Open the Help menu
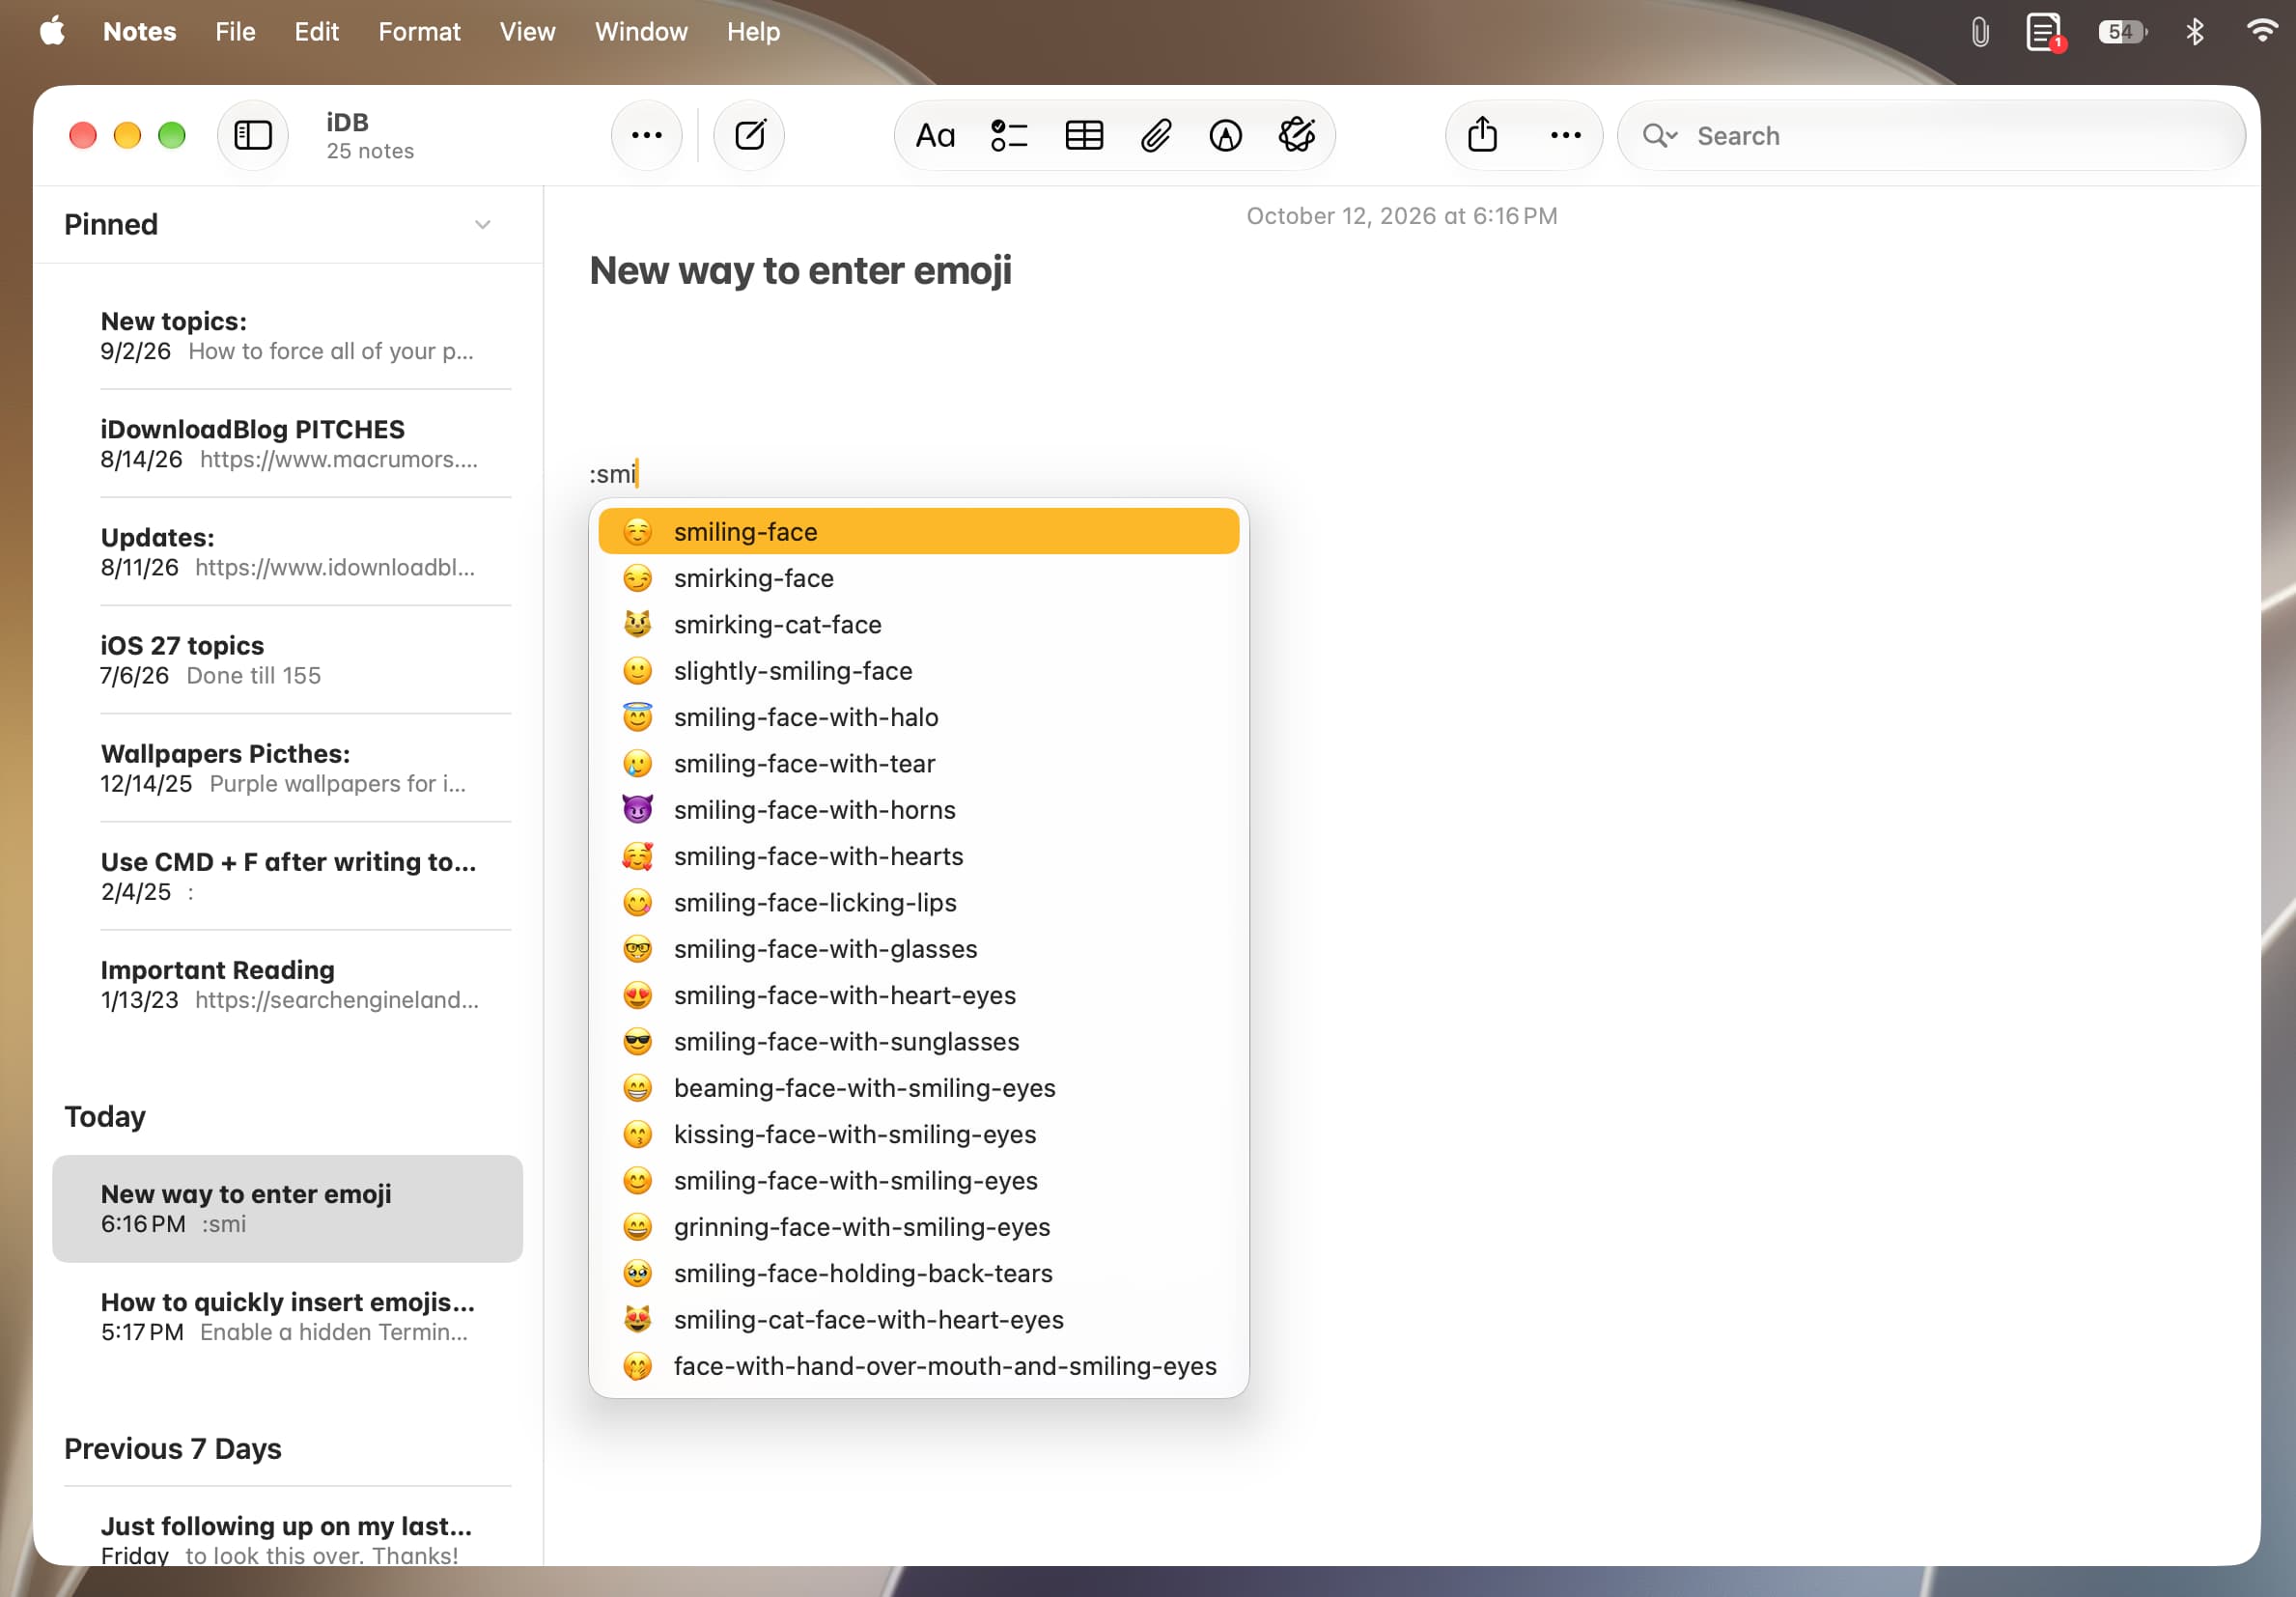The image size is (2296, 1597). tap(753, 31)
